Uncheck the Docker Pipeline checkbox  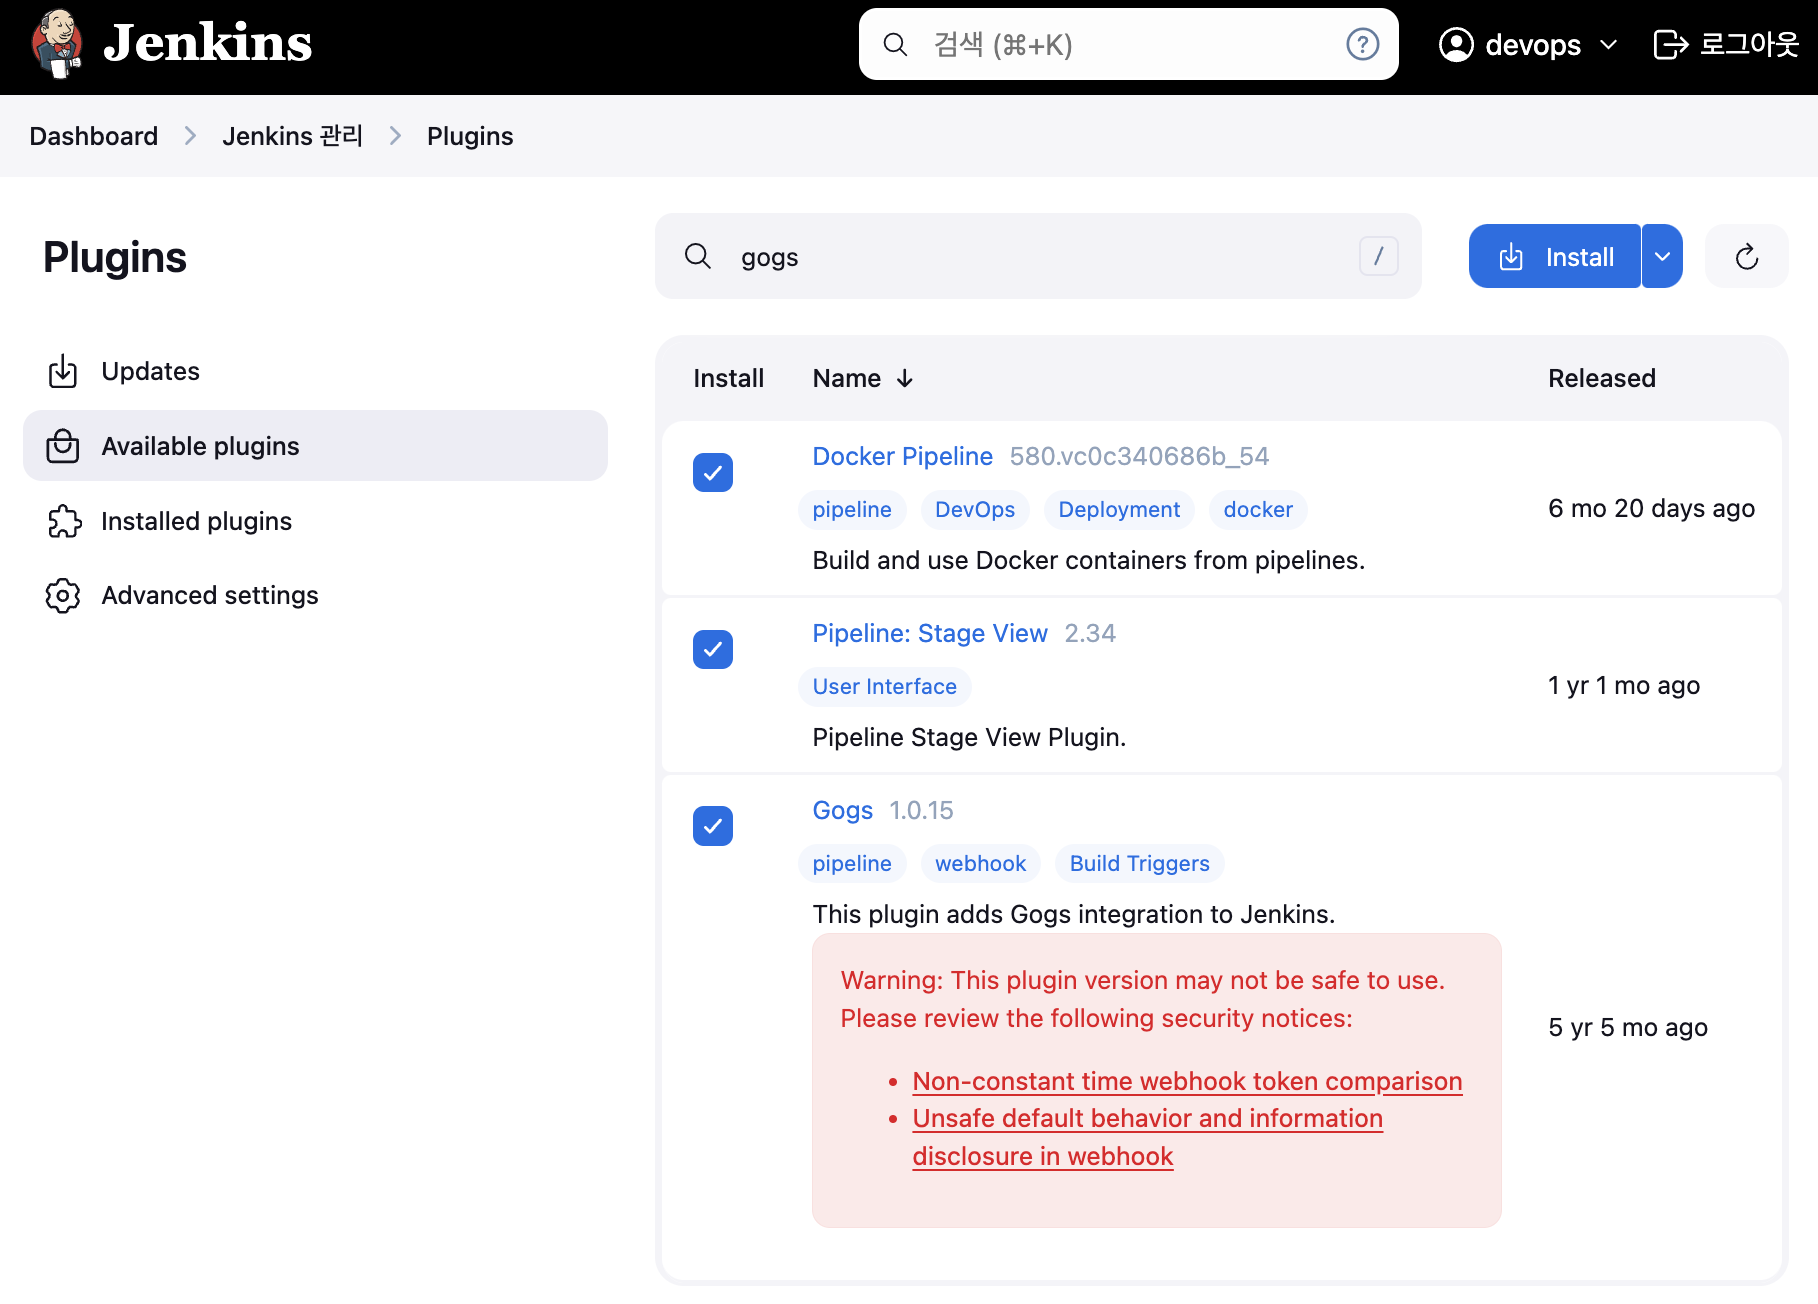(x=713, y=473)
